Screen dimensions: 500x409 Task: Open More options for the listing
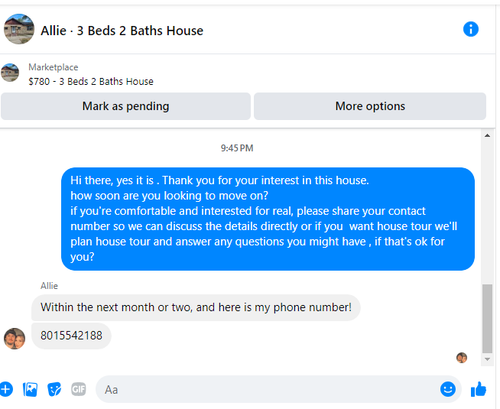point(370,106)
